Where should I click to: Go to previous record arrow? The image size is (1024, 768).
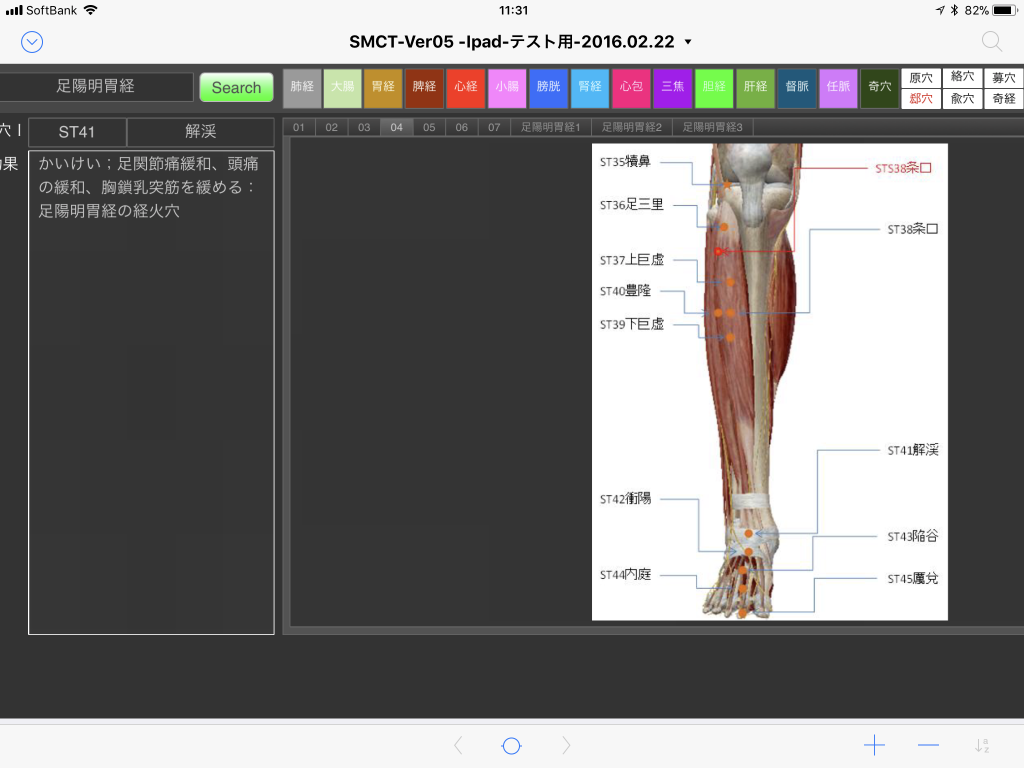click(x=458, y=745)
